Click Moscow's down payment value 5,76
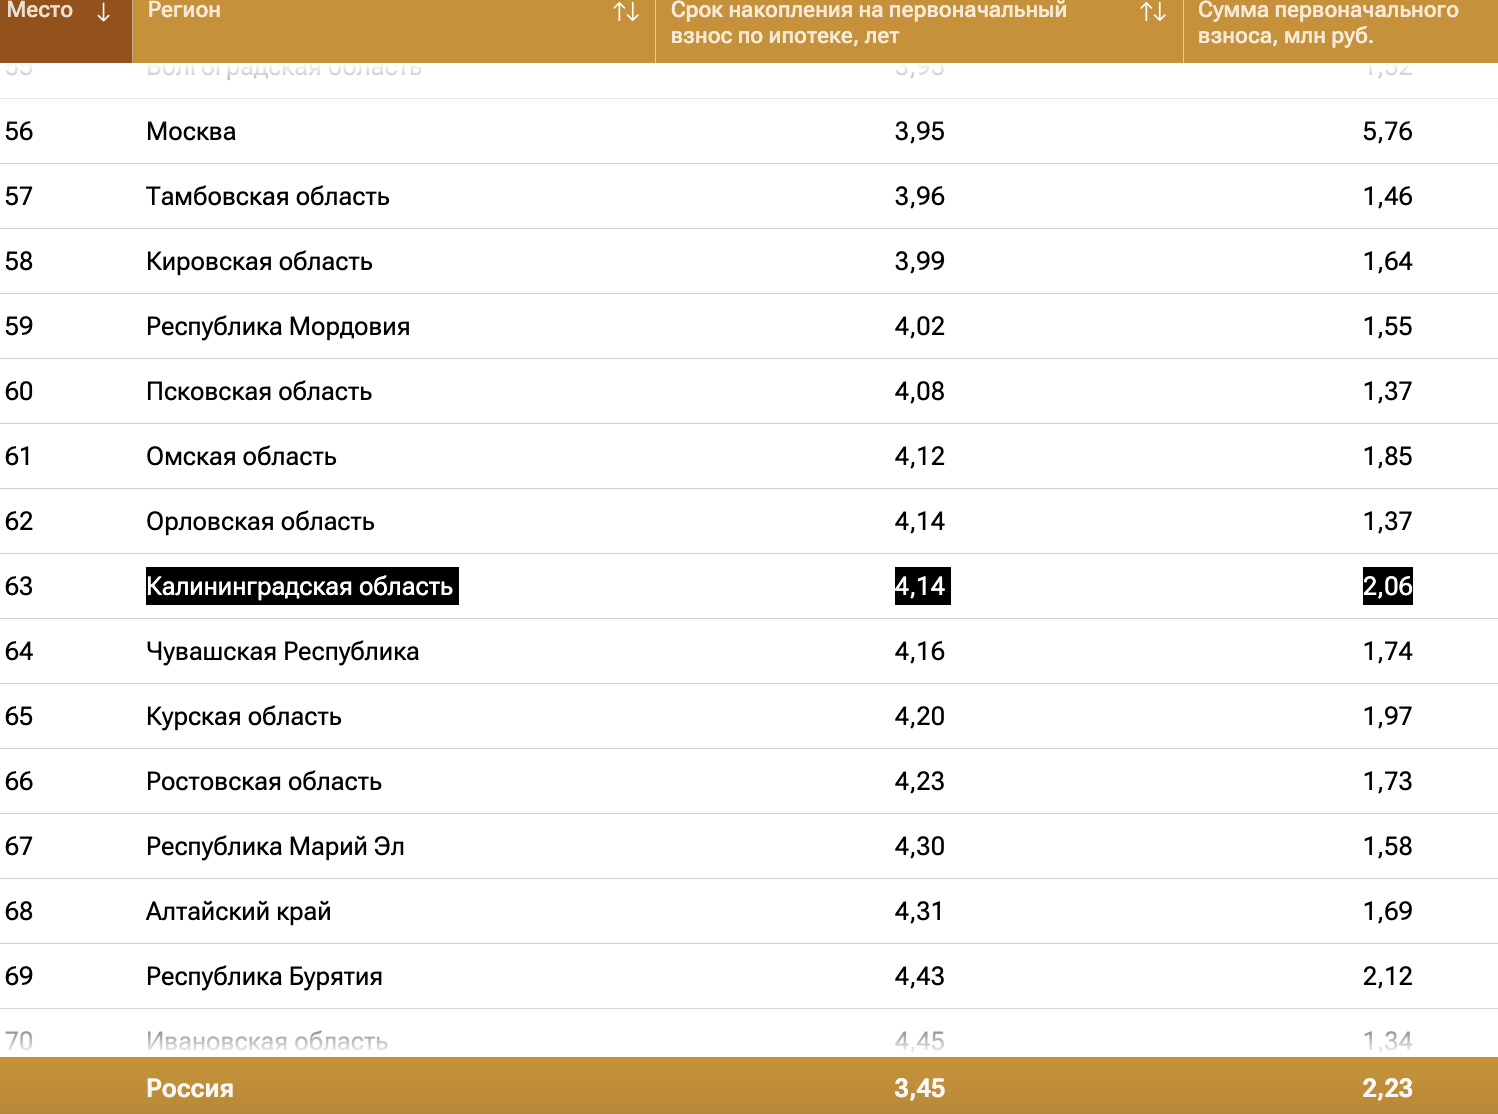1498x1114 pixels. point(1387,131)
